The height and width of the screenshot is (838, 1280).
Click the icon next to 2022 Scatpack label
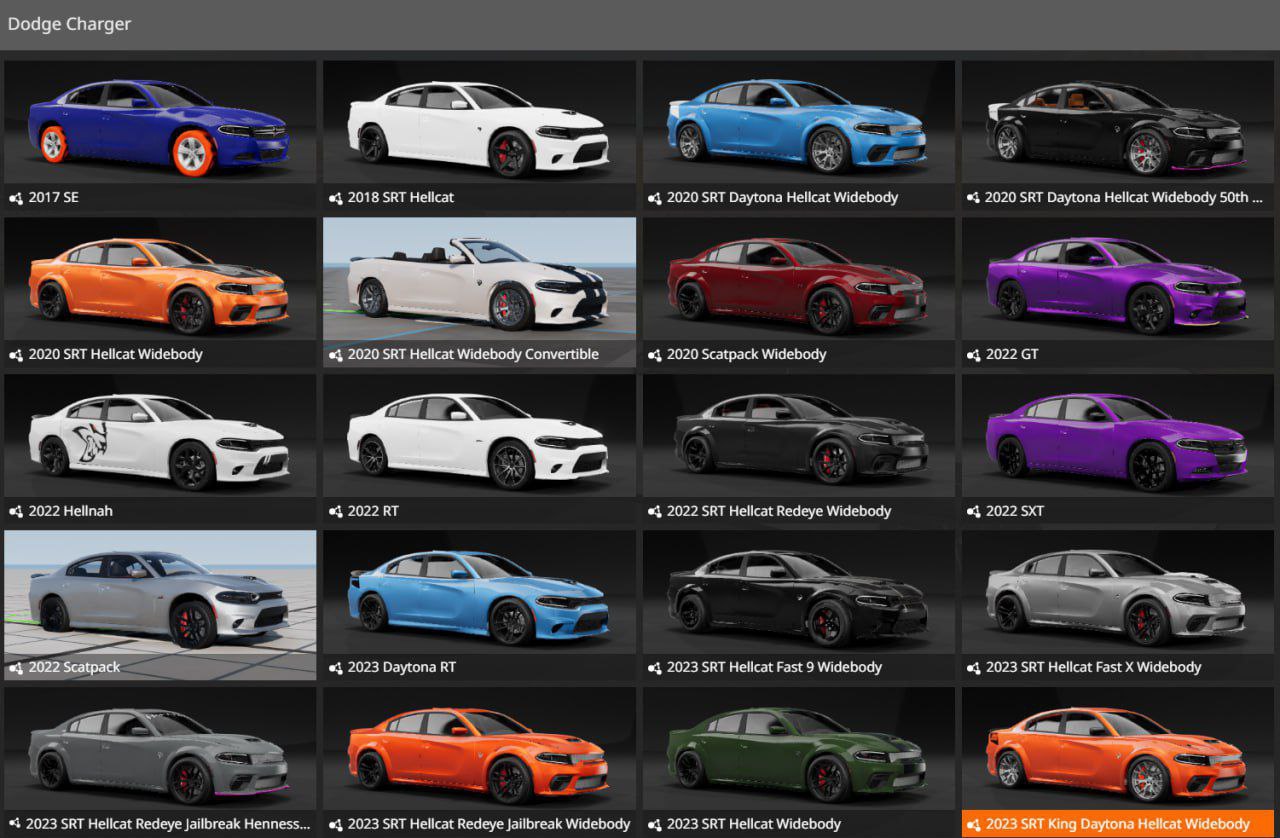[16, 667]
